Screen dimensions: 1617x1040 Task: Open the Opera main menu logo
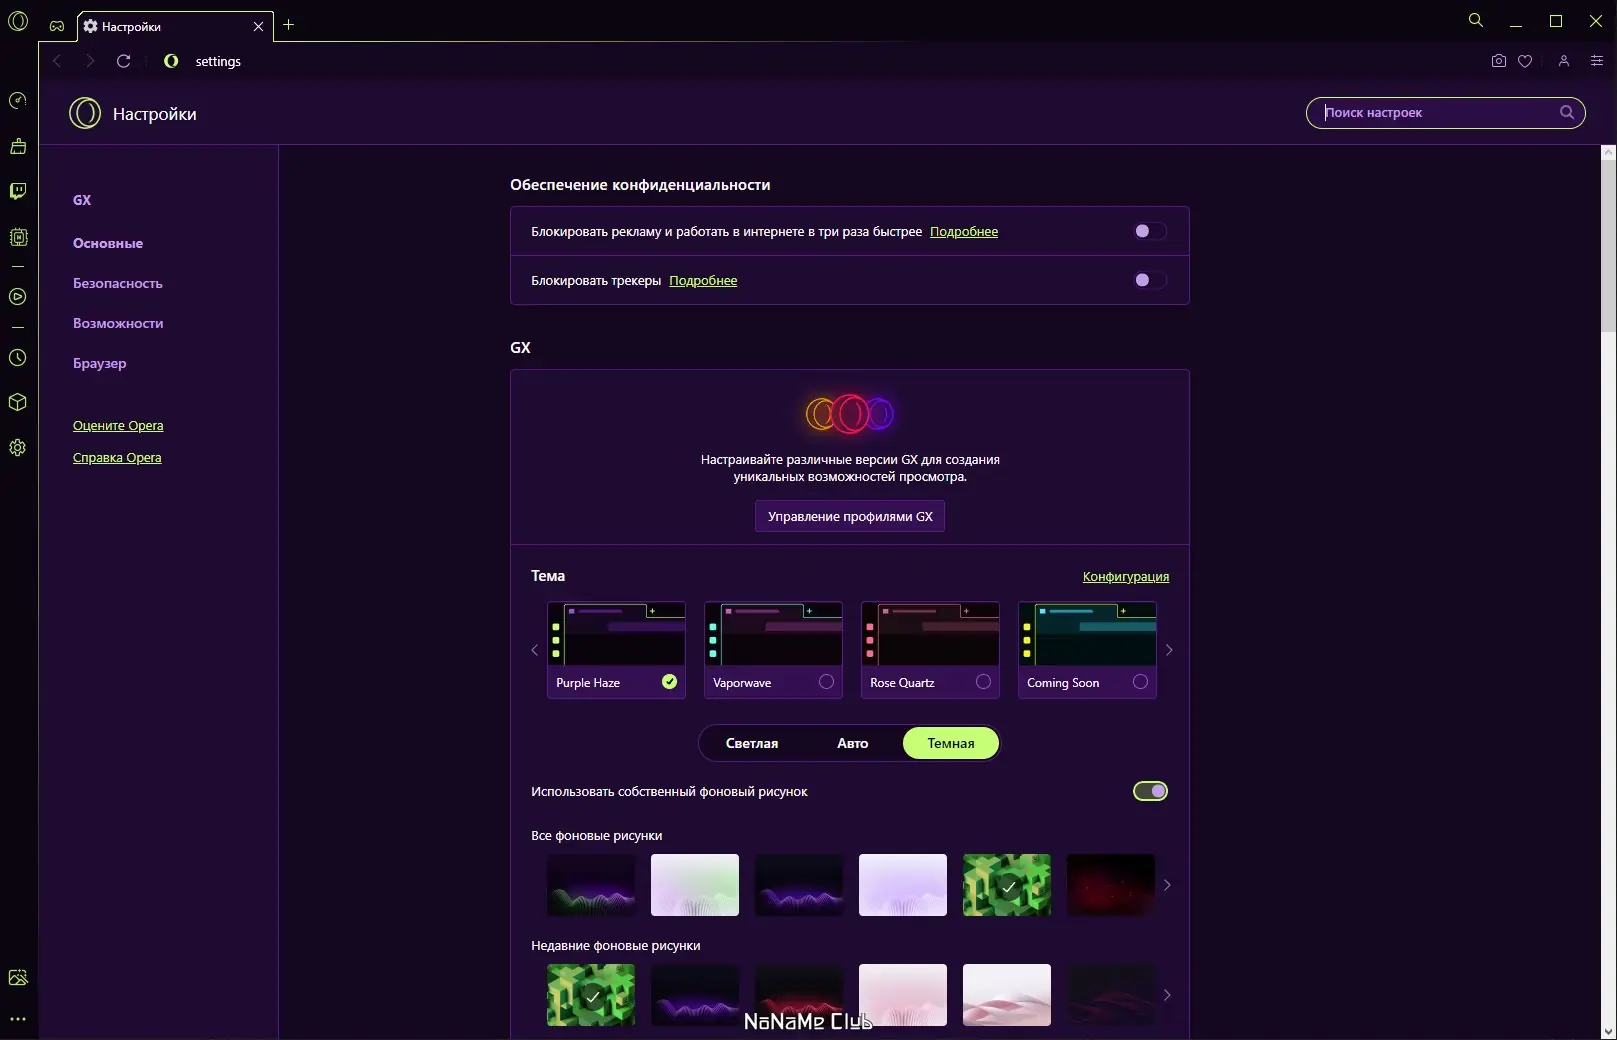18,21
